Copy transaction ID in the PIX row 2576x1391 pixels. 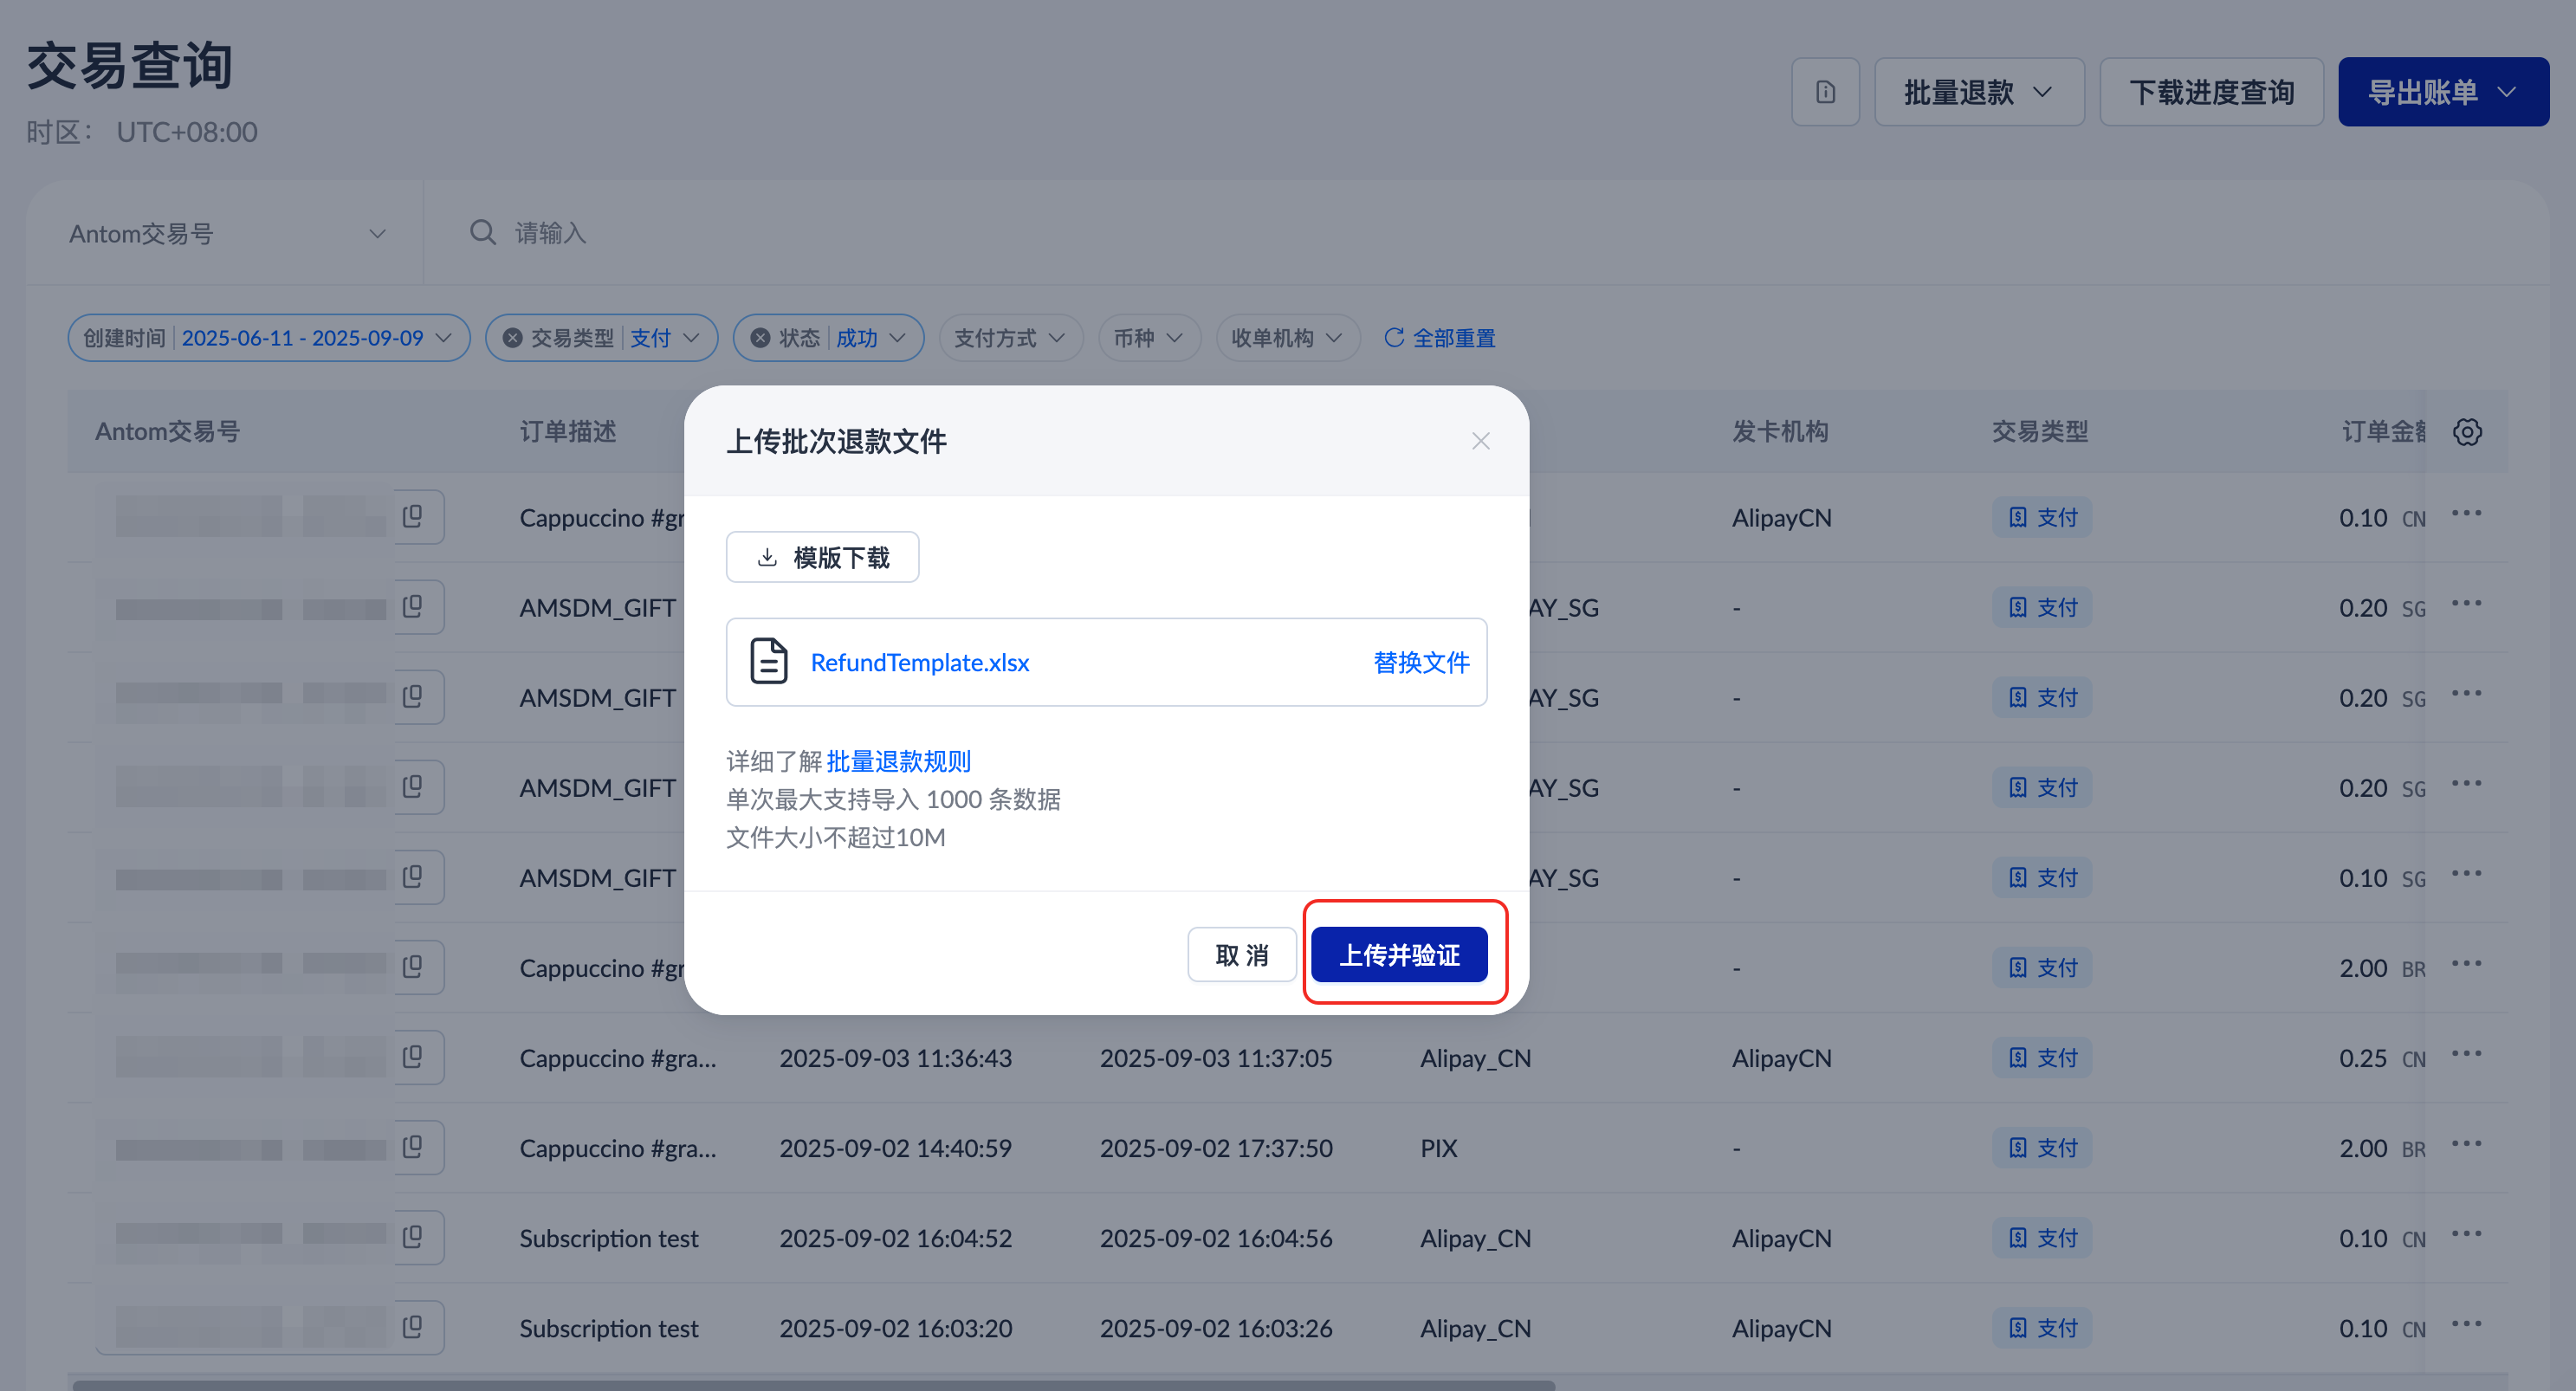point(413,1147)
